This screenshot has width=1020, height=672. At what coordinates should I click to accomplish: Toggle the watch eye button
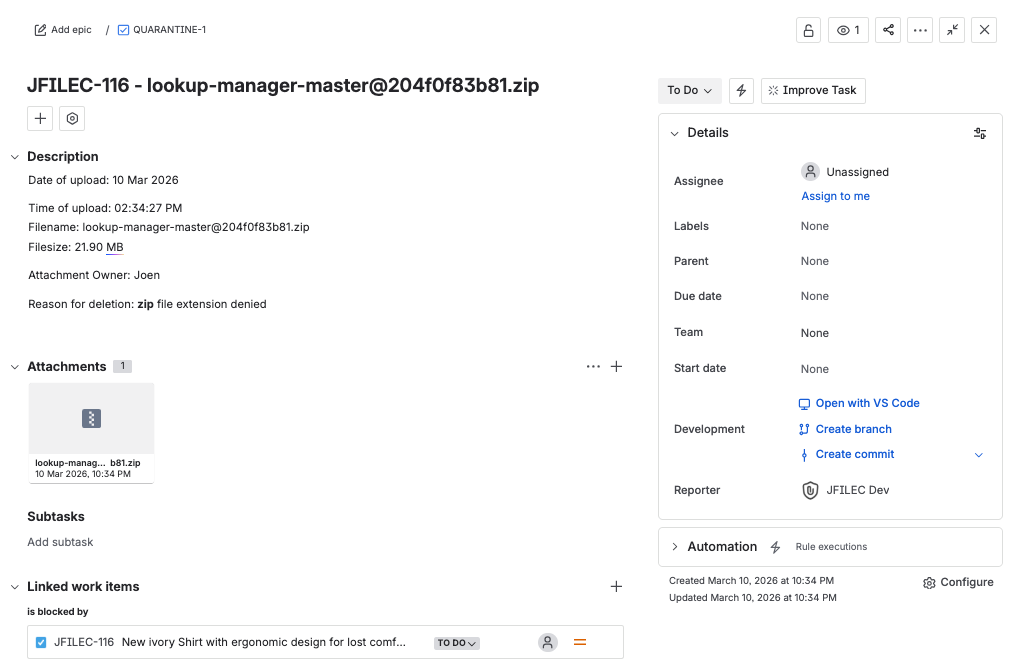(848, 30)
